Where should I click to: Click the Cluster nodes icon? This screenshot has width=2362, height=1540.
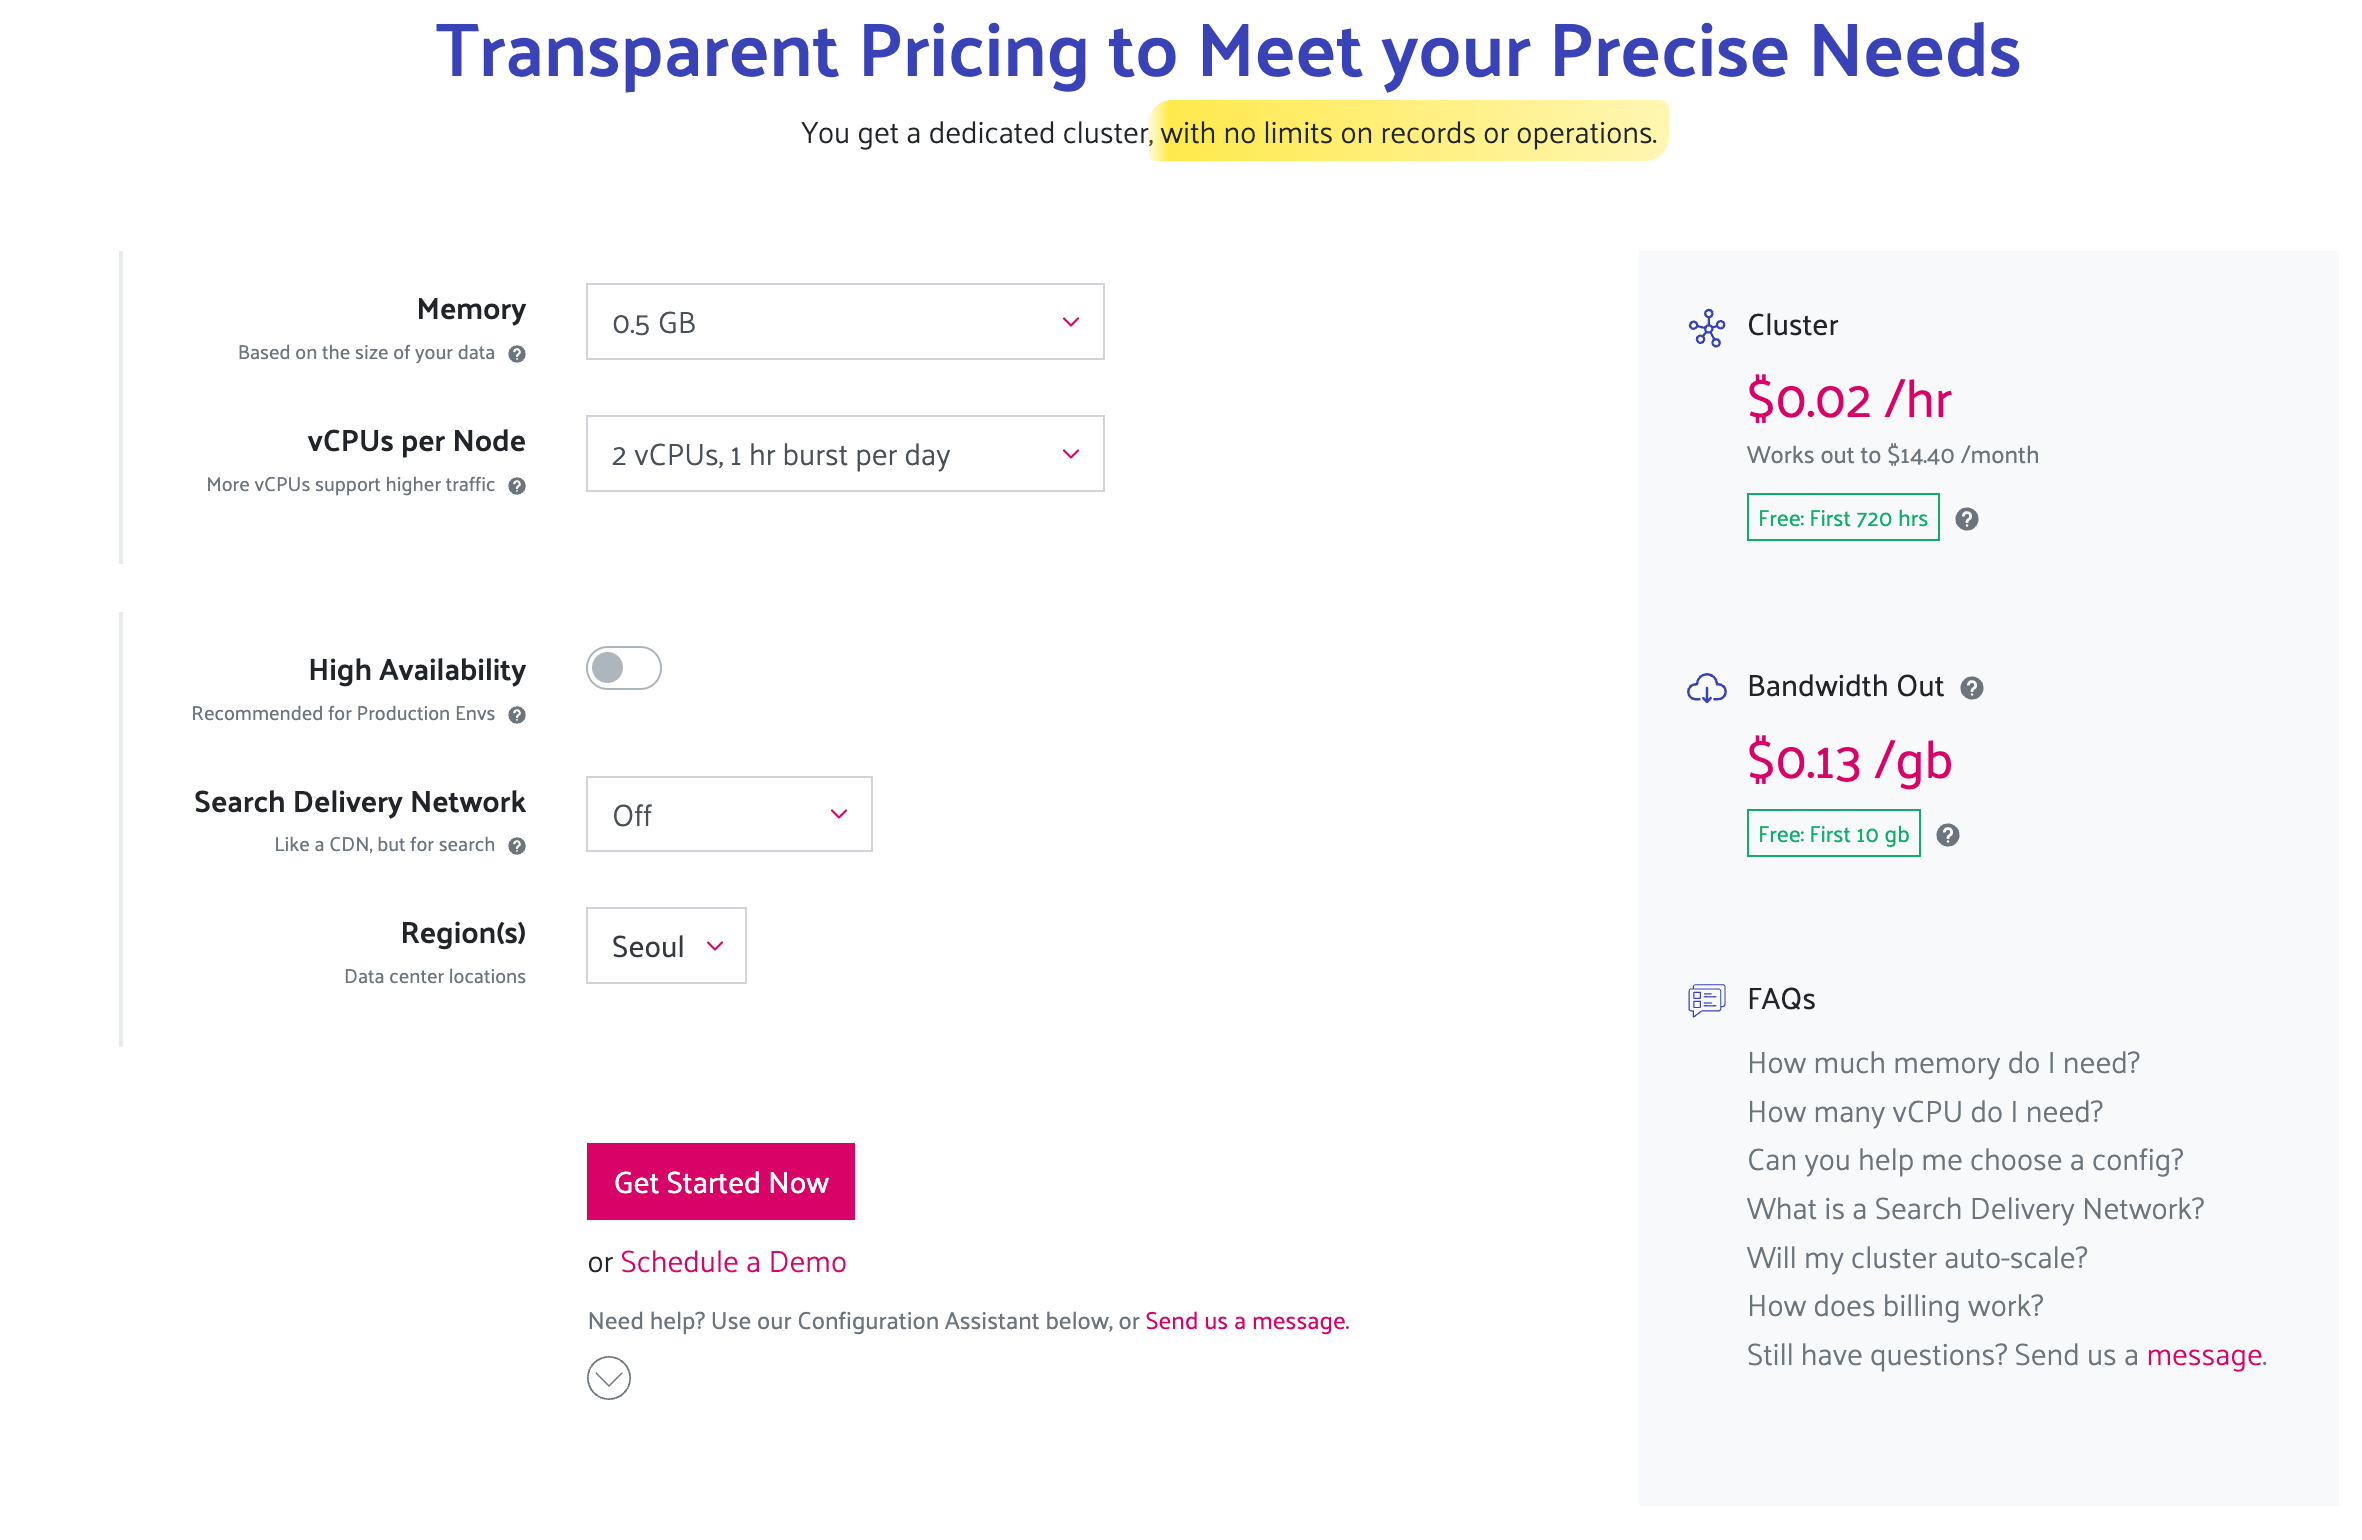coord(1707,327)
